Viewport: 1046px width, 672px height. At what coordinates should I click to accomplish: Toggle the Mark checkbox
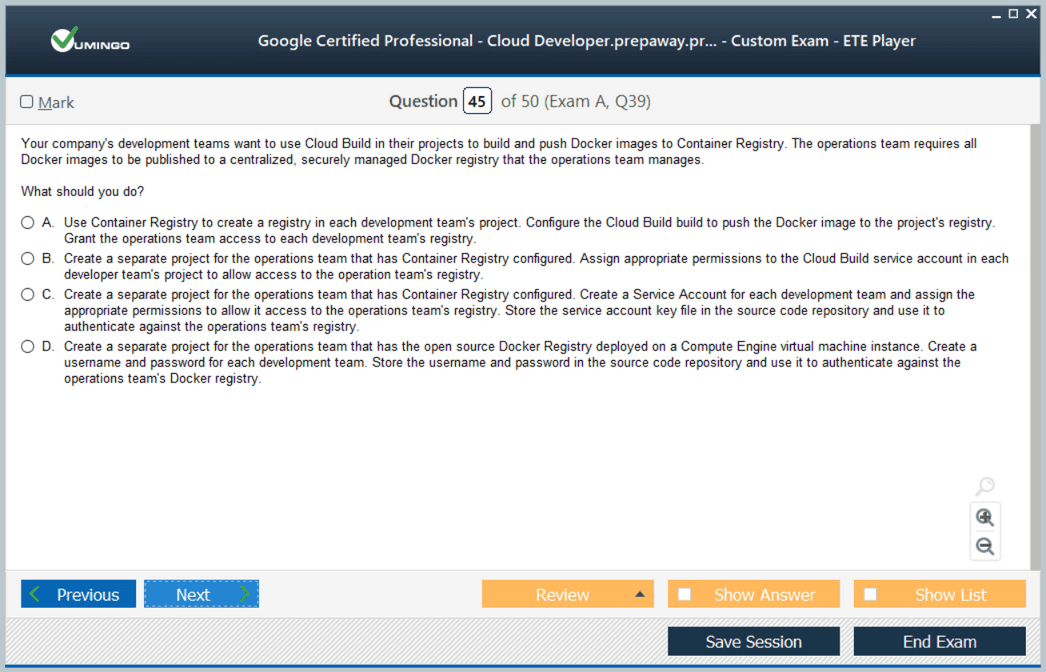[x=27, y=102]
